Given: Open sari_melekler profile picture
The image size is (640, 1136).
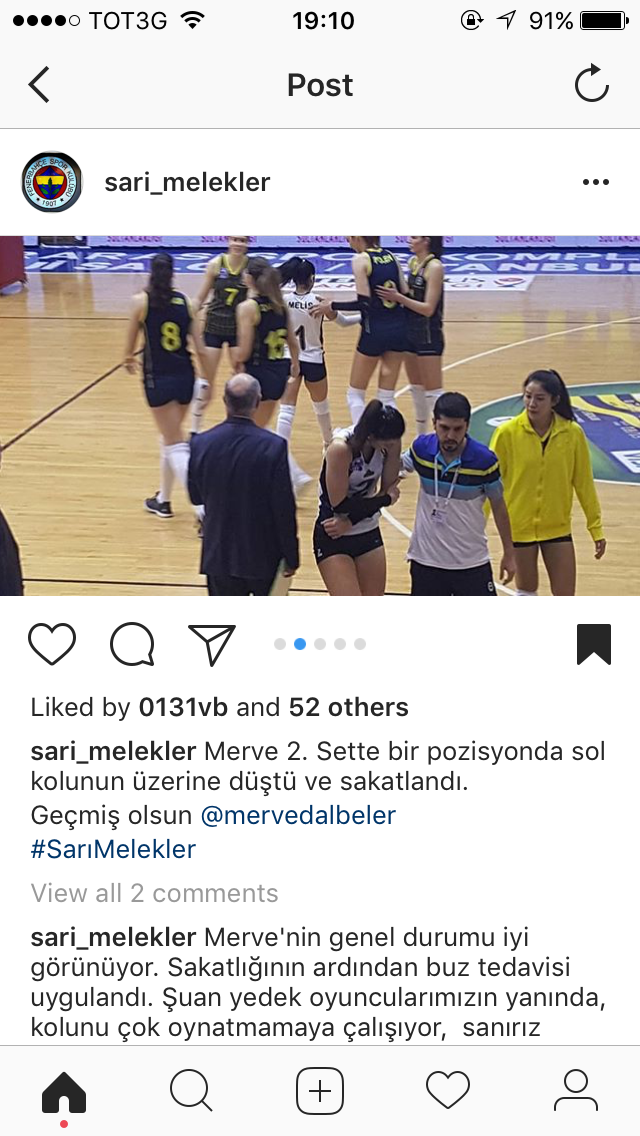Looking at the screenshot, I should pyautogui.click(x=51, y=182).
